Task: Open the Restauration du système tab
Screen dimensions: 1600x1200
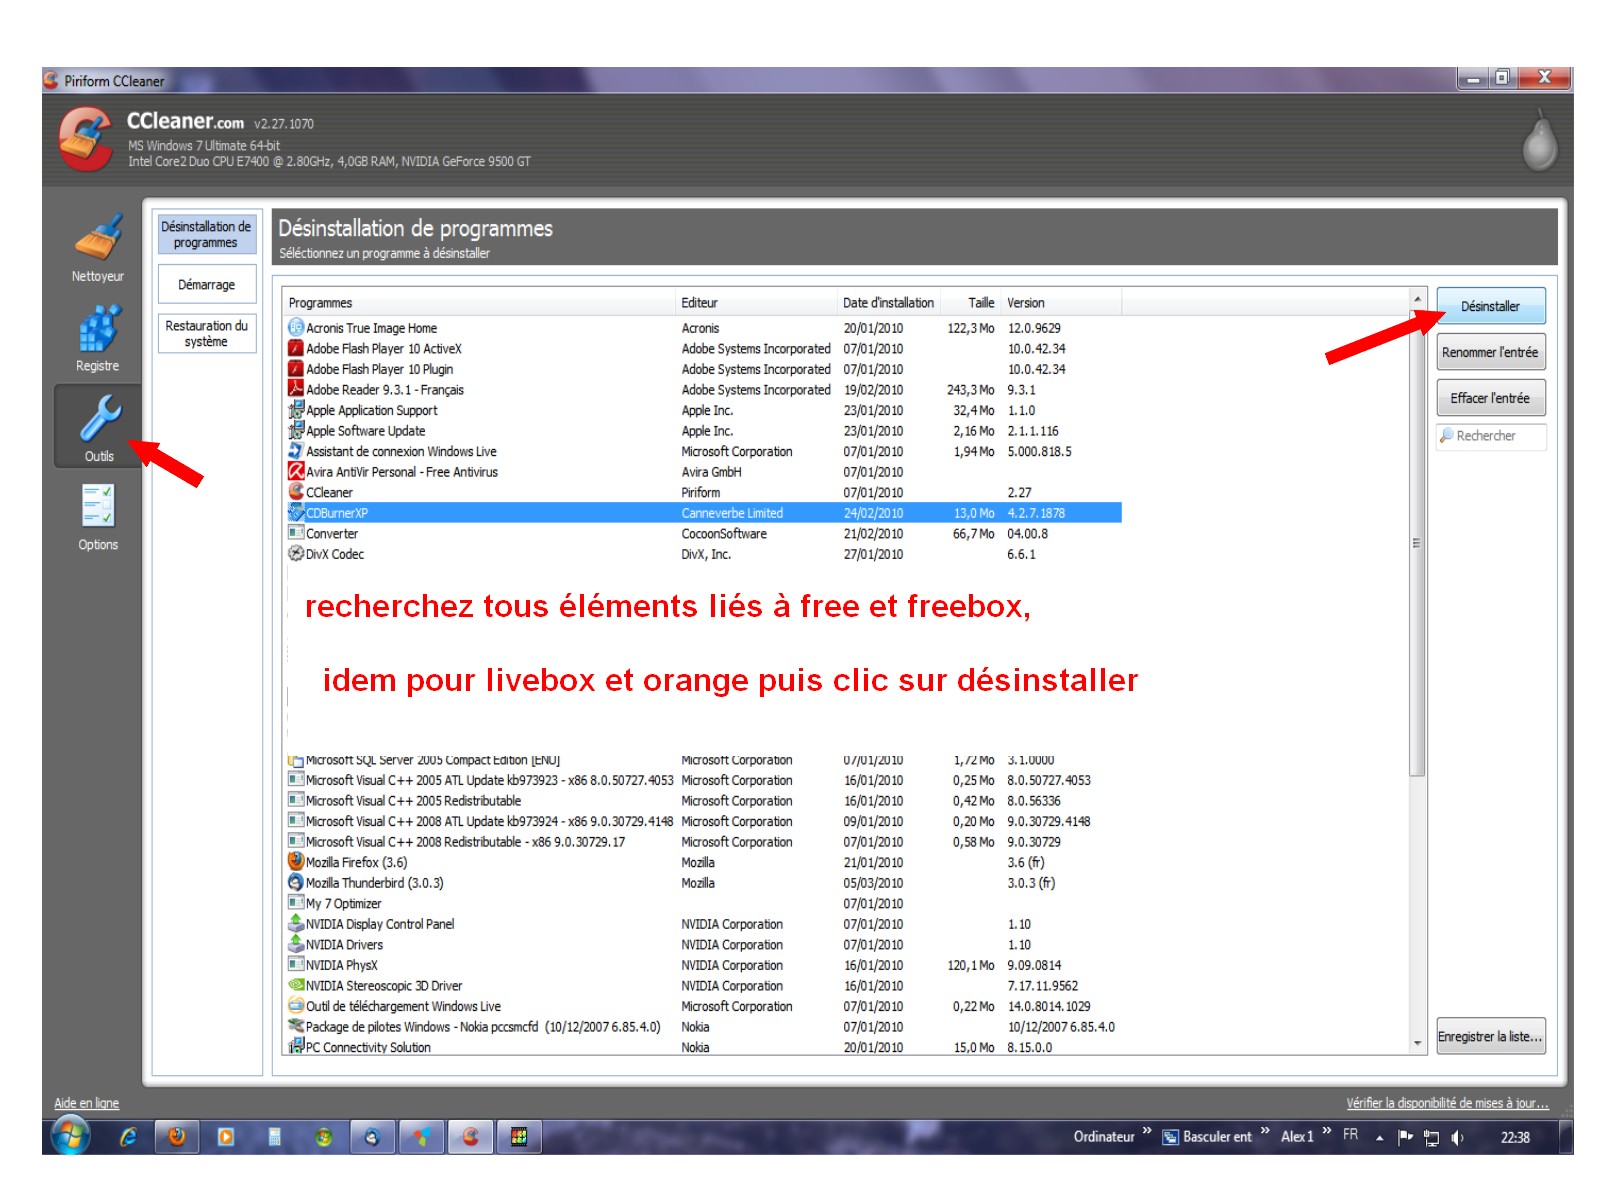Action: coord(206,333)
